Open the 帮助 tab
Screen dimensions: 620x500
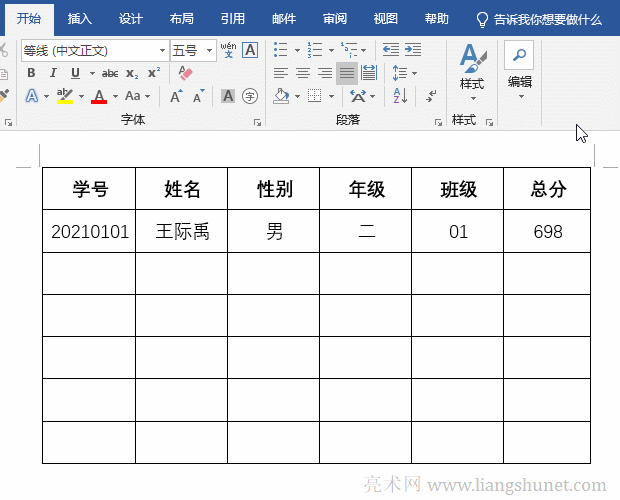click(x=437, y=19)
